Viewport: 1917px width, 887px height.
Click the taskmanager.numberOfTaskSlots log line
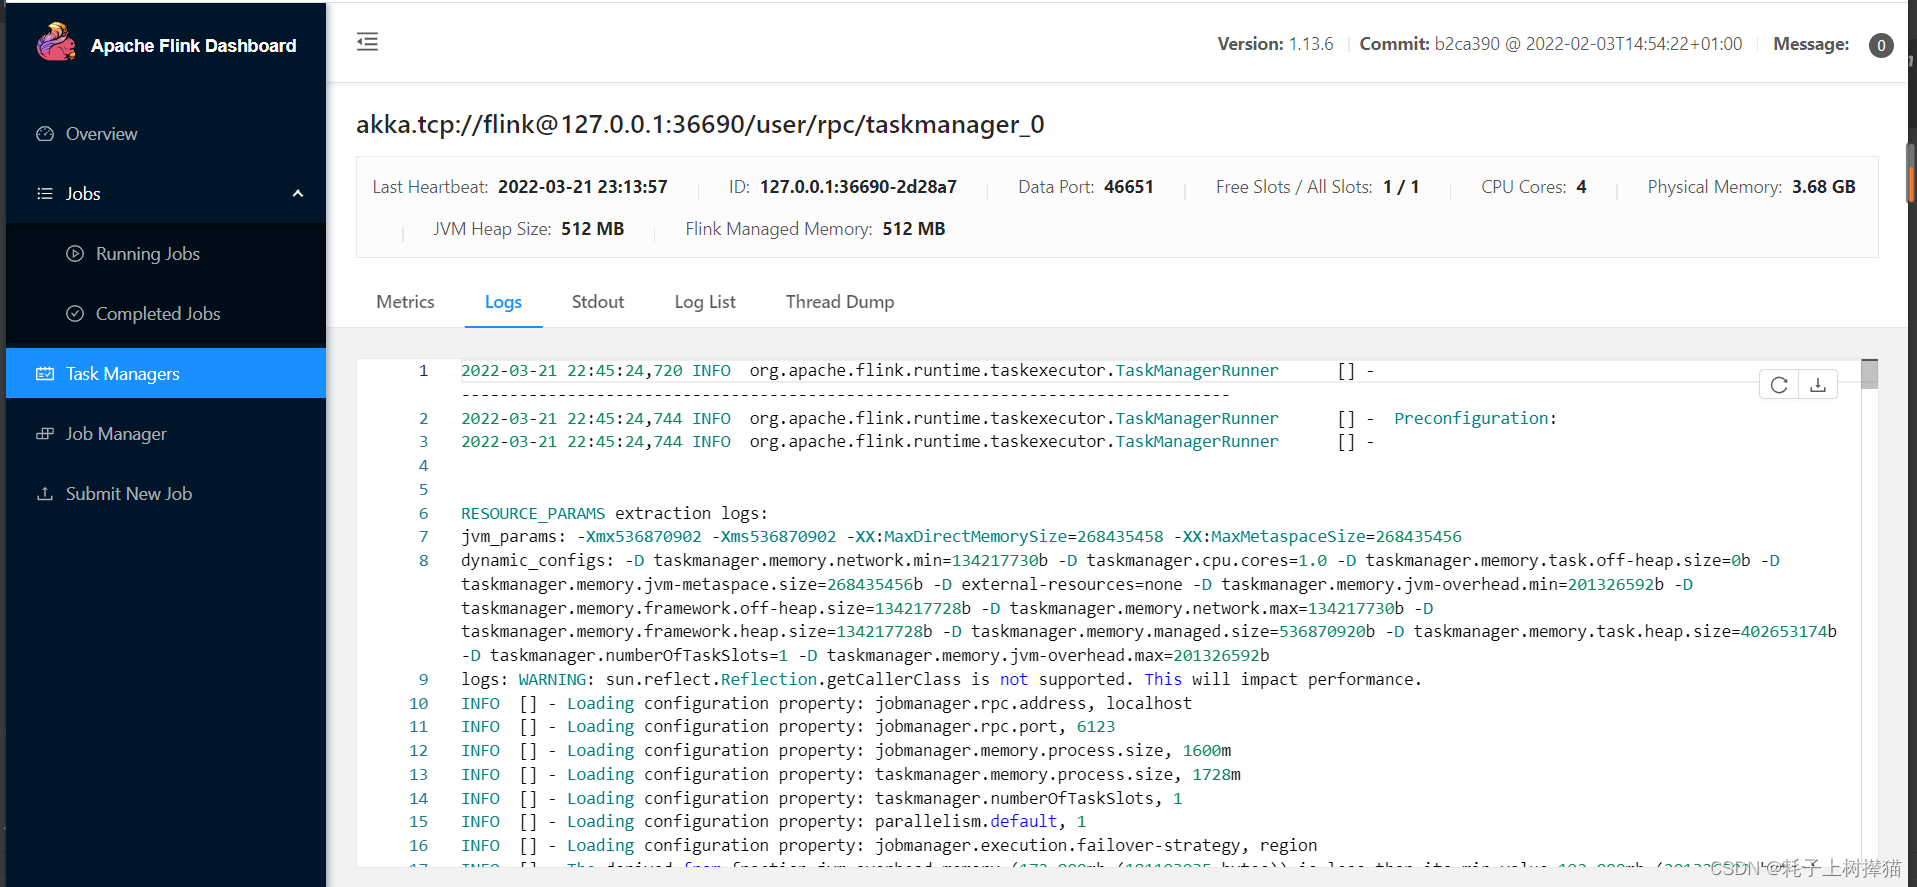point(822,798)
